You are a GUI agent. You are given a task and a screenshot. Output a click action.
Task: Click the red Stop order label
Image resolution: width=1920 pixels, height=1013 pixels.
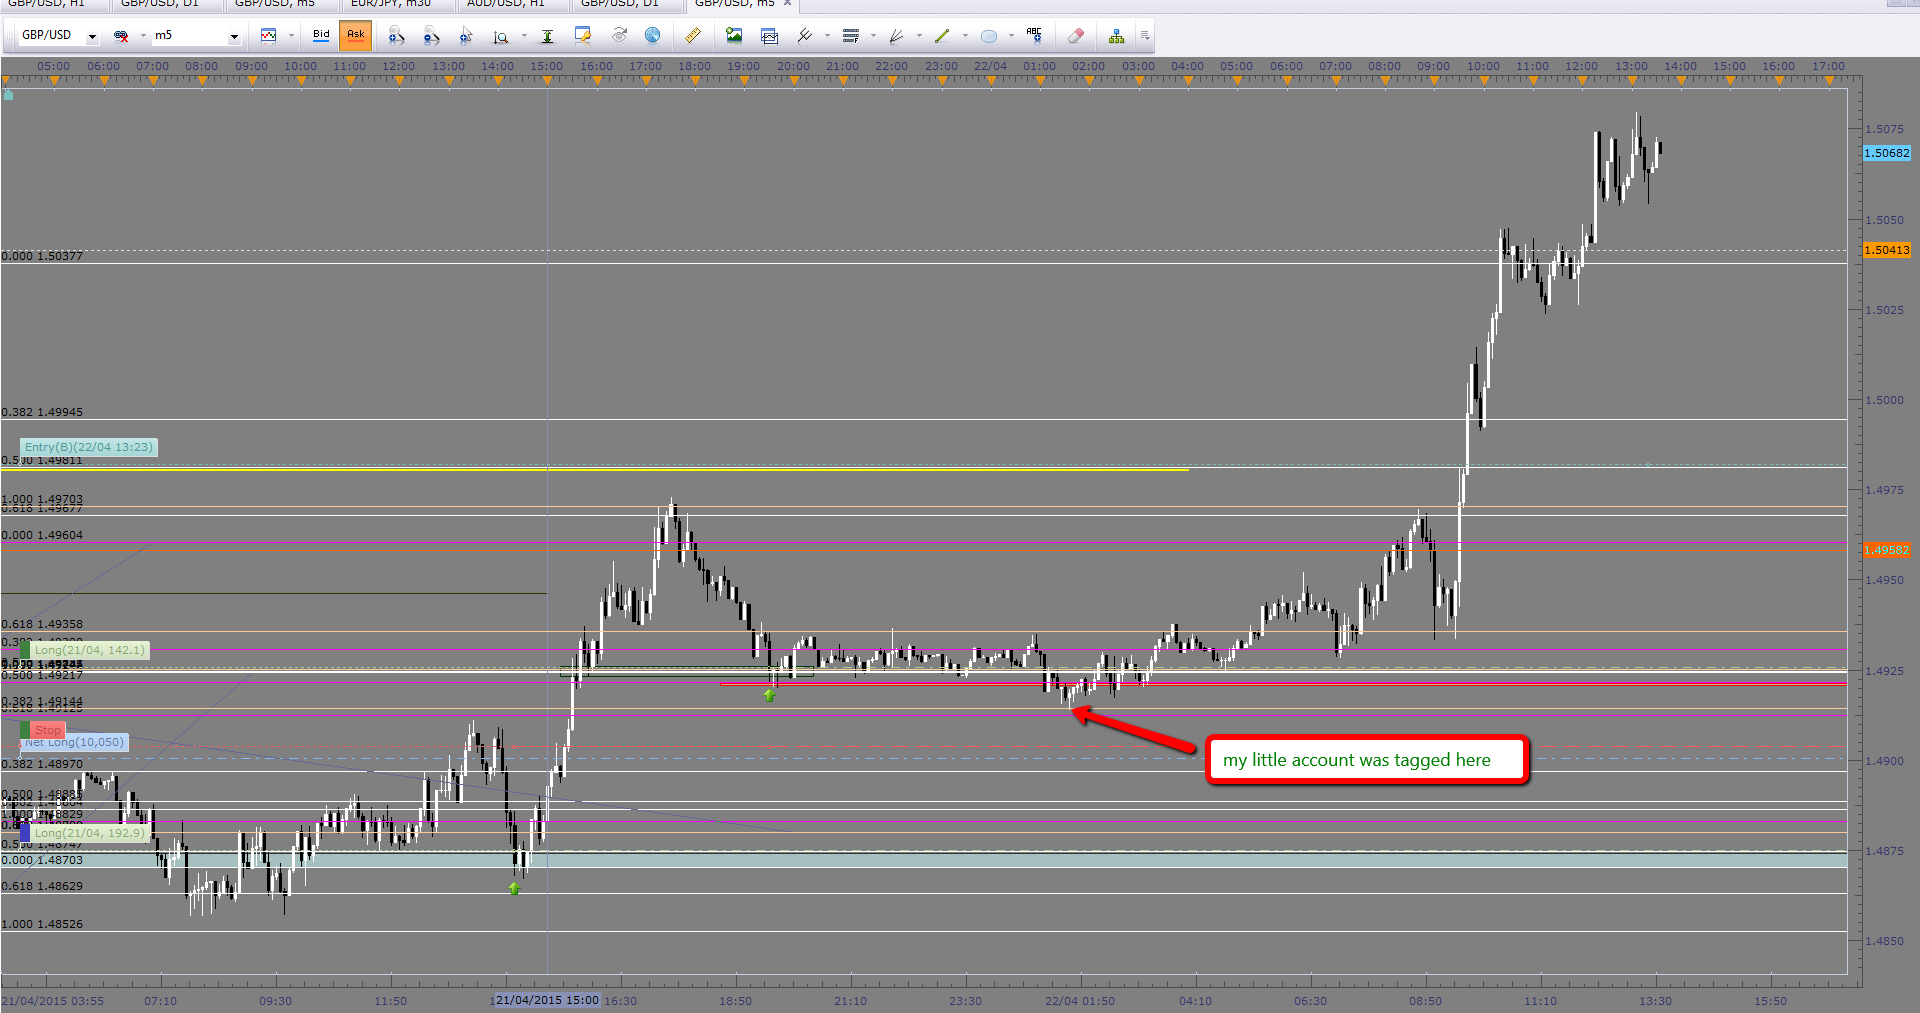[x=47, y=730]
